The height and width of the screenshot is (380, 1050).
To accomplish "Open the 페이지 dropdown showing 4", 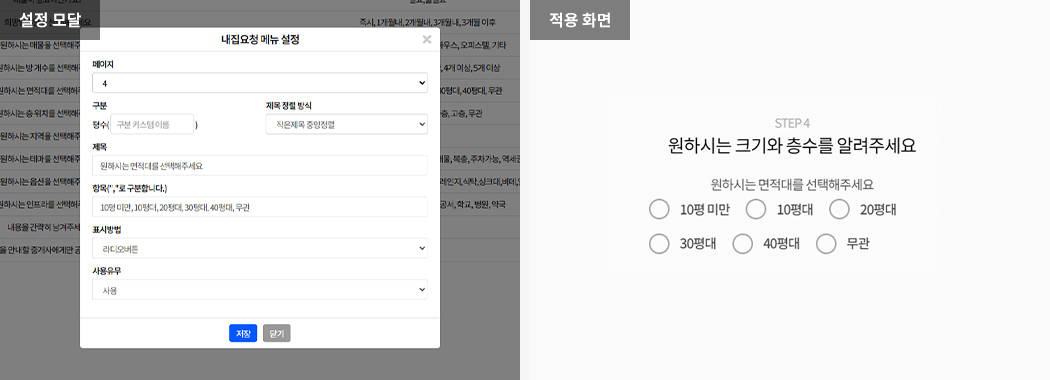I will click(x=260, y=83).
